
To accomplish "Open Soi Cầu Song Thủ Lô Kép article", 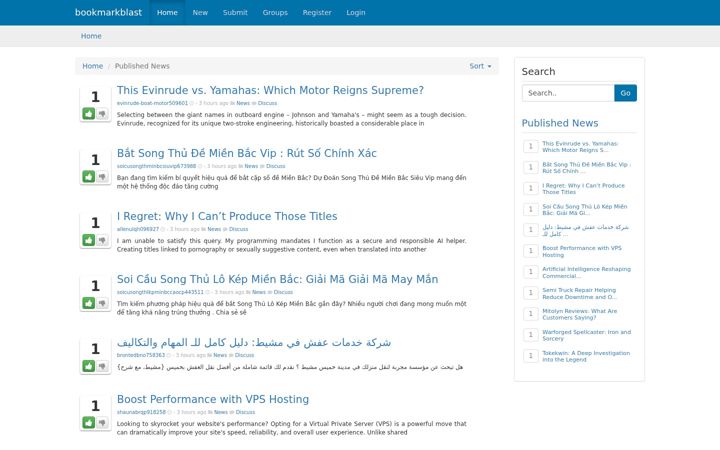I will pyautogui.click(x=277, y=279).
